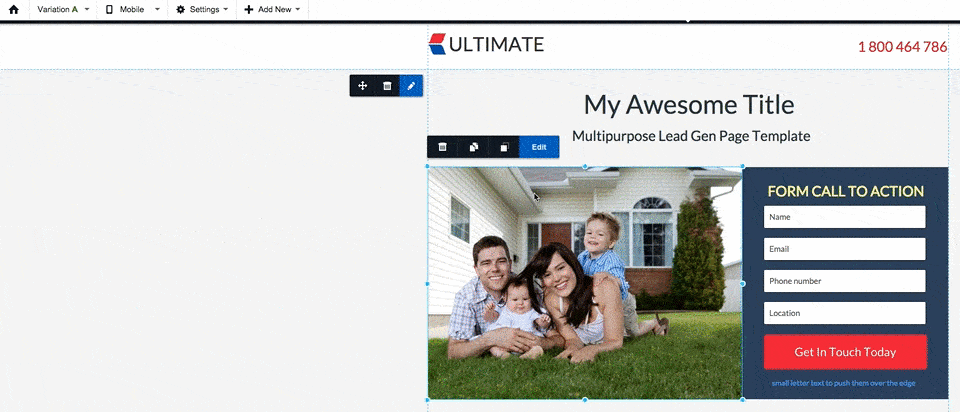Click into the Name field

point(845,217)
